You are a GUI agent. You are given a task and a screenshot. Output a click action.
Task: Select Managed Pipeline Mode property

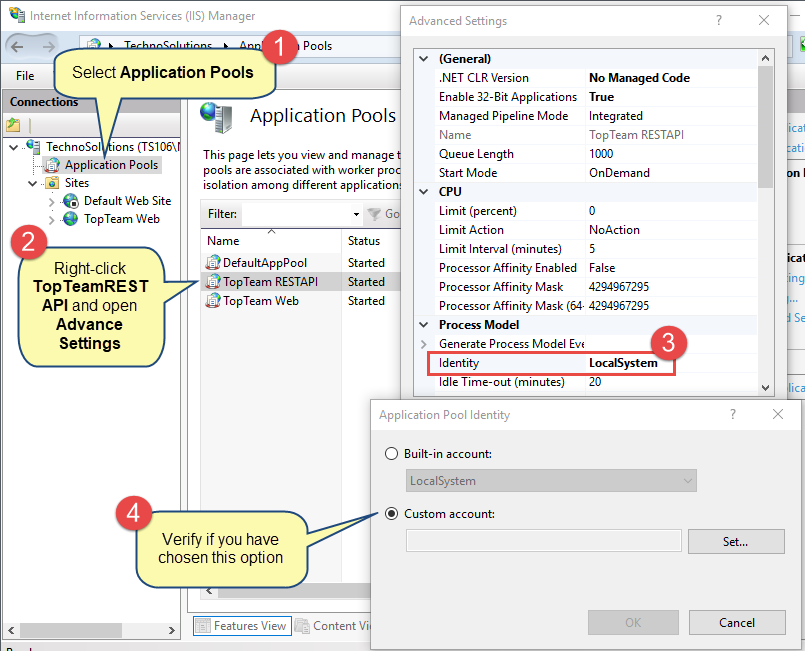coord(595,116)
